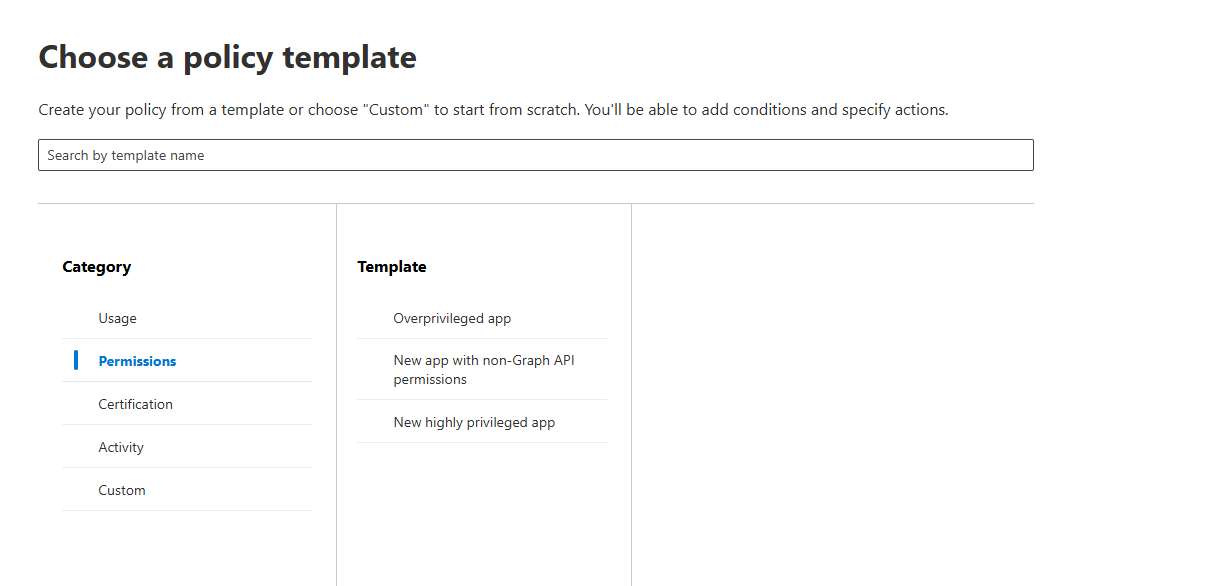Click the Template column heading
Viewport: 1222px width, 586px height.
click(392, 267)
